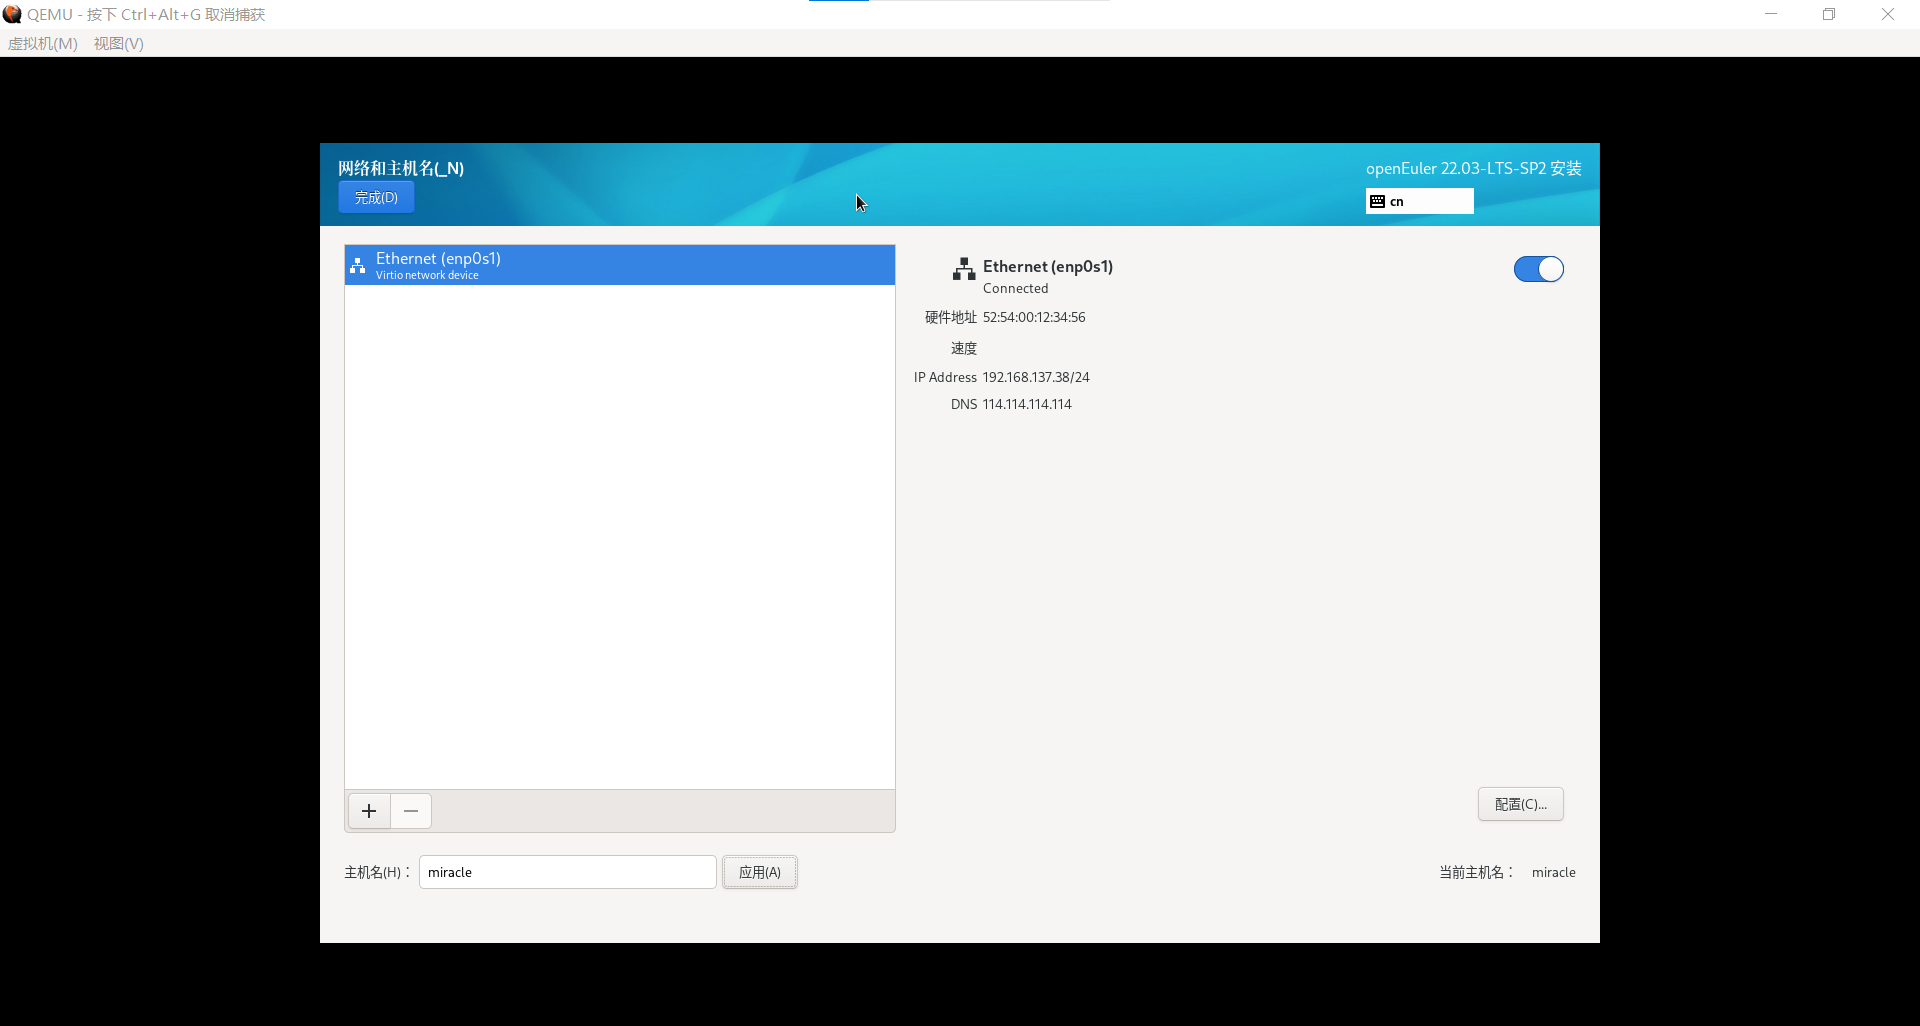Viewport: 1920px width, 1026px height.
Task: Select the cn keyboard layout indicator
Action: tap(1420, 201)
